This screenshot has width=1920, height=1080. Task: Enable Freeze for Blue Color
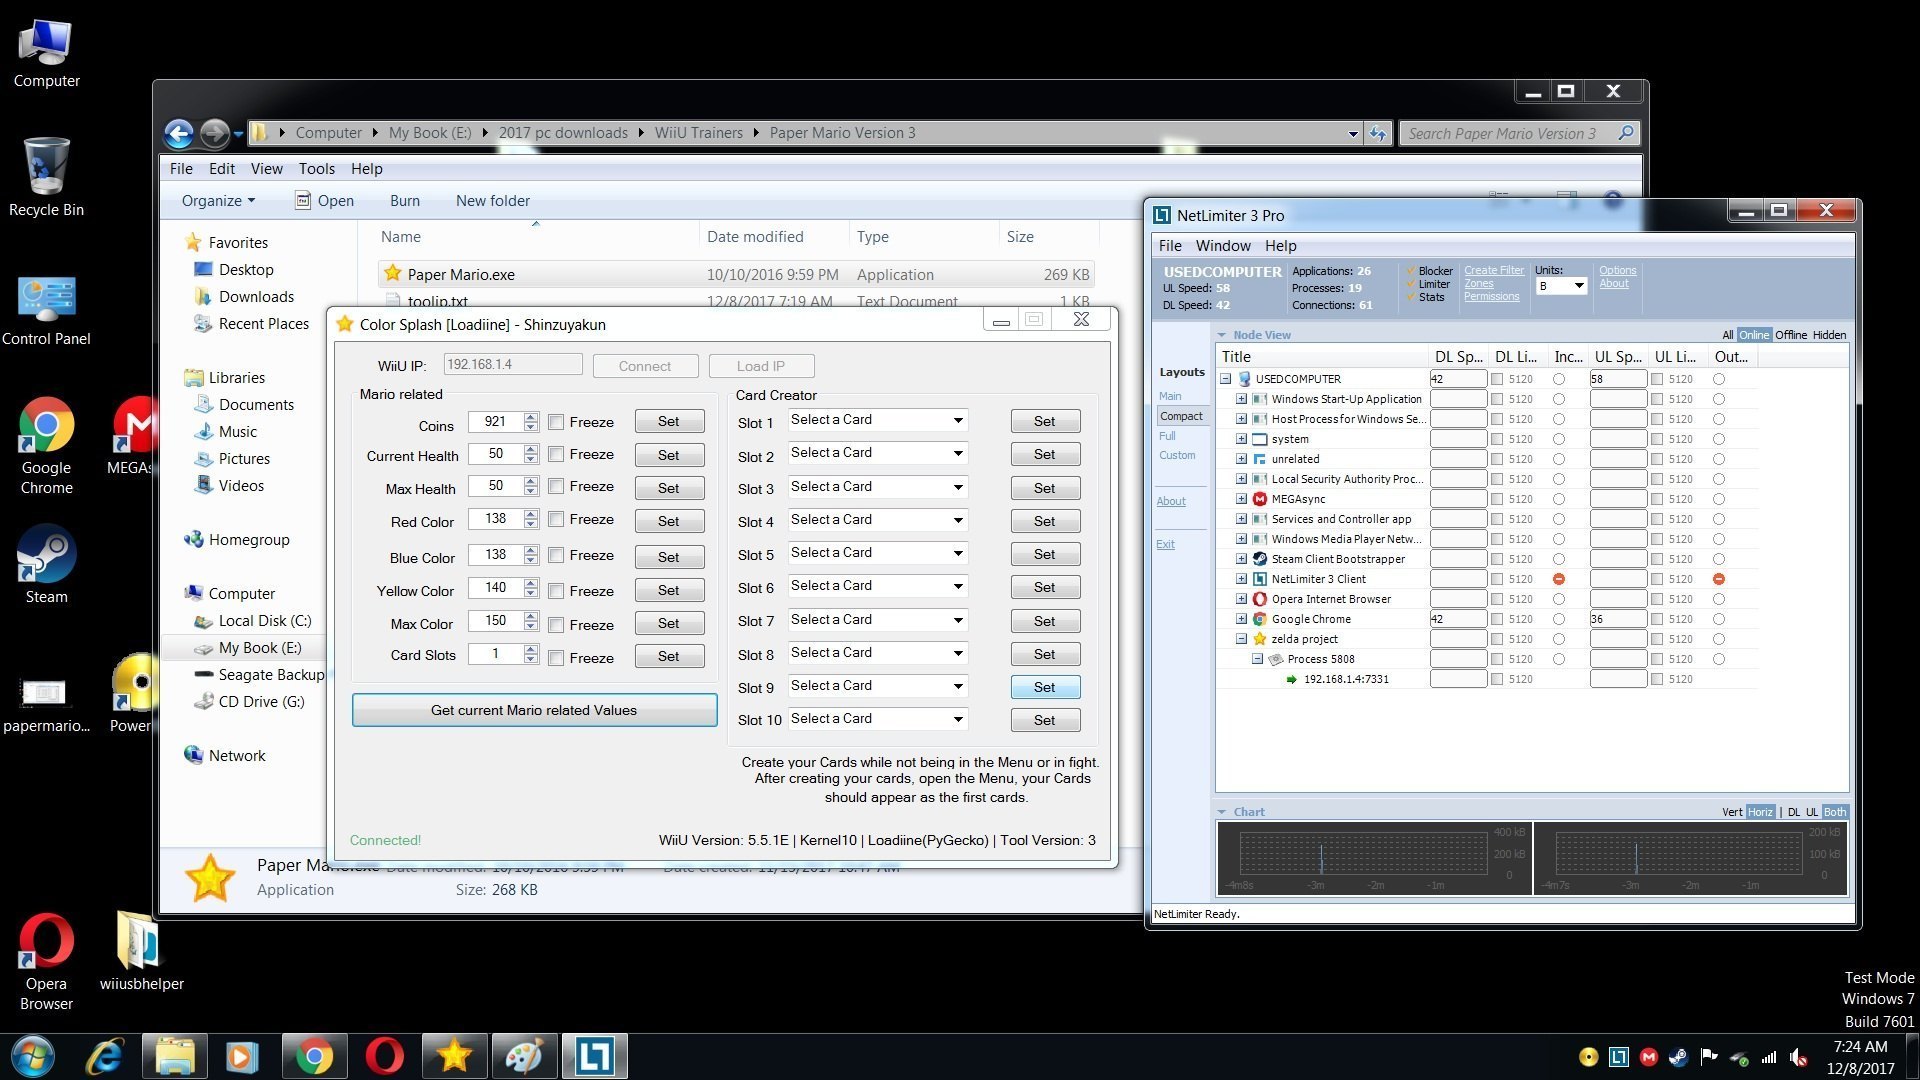point(556,555)
